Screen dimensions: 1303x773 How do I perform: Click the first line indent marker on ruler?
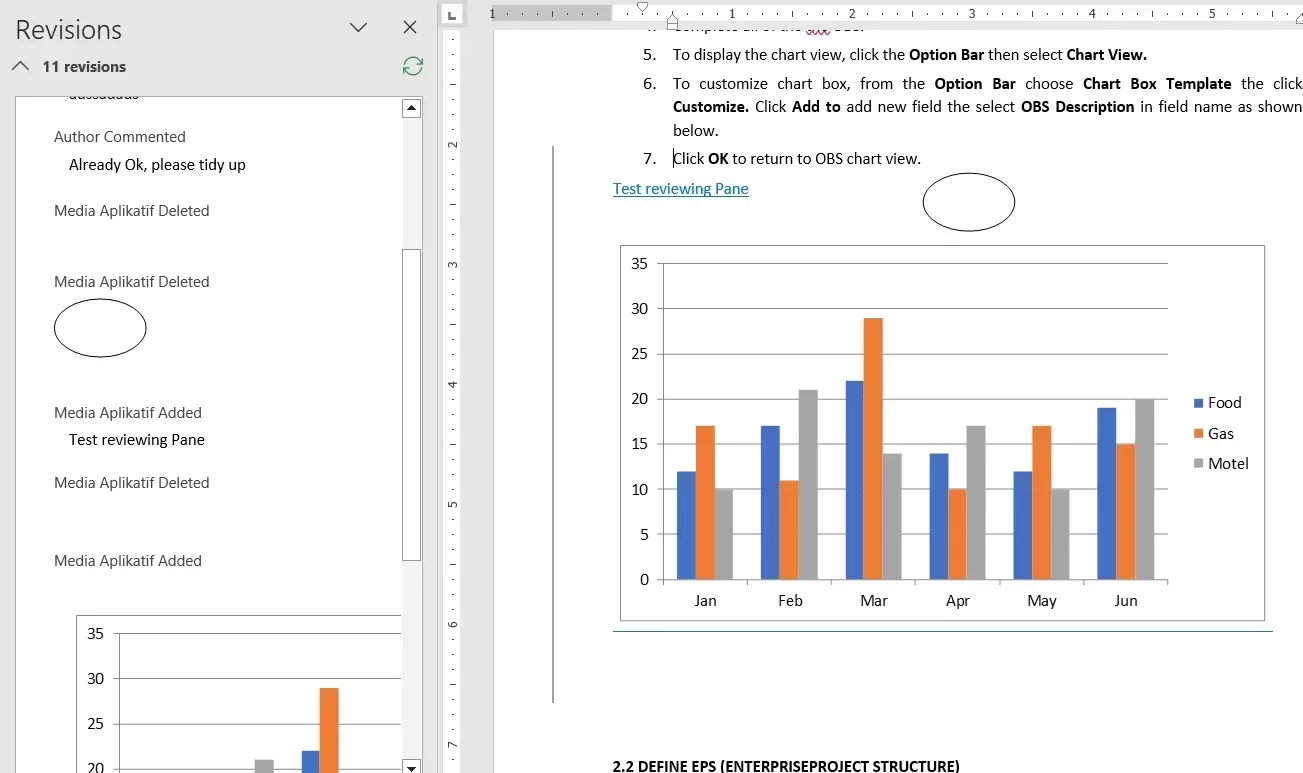coord(642,7)
